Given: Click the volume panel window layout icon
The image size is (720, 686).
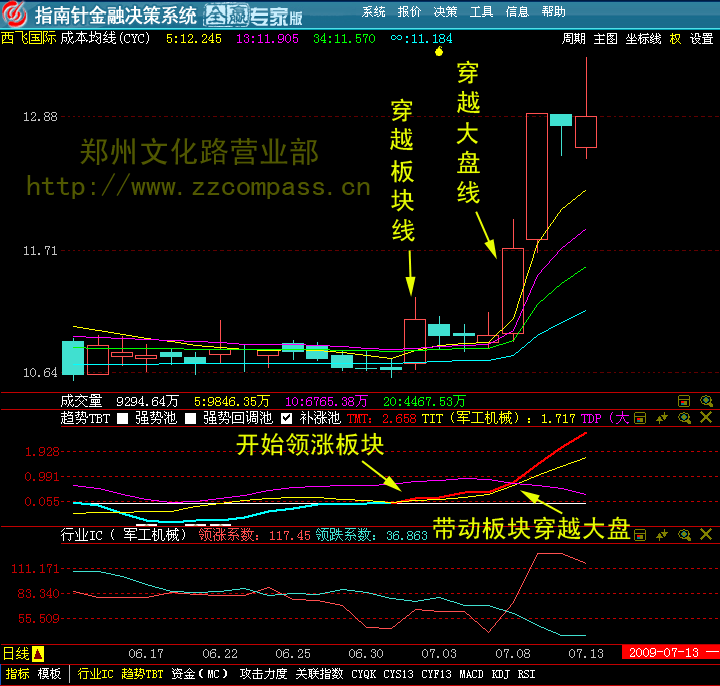Looking at the screenshot, I should (684, 400).
